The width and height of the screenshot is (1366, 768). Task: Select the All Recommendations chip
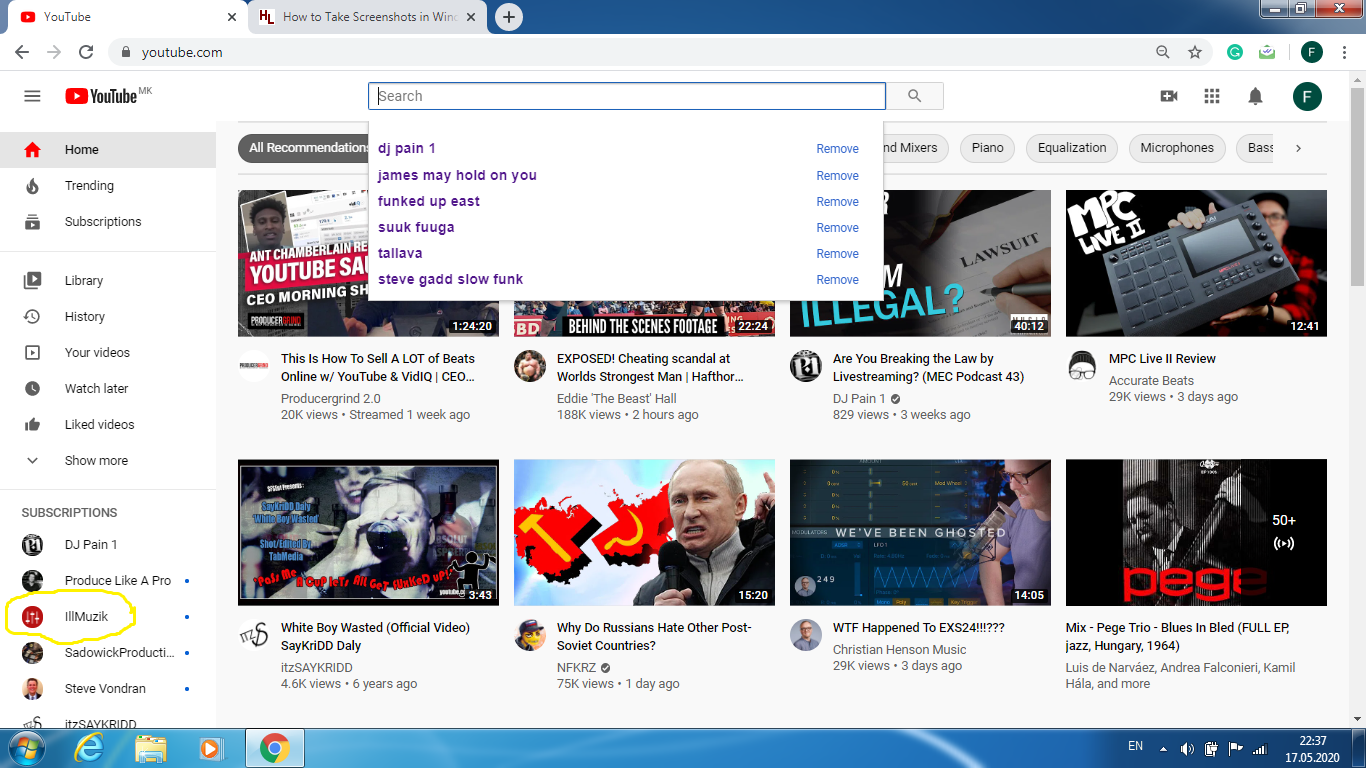[x=304, y=148]
